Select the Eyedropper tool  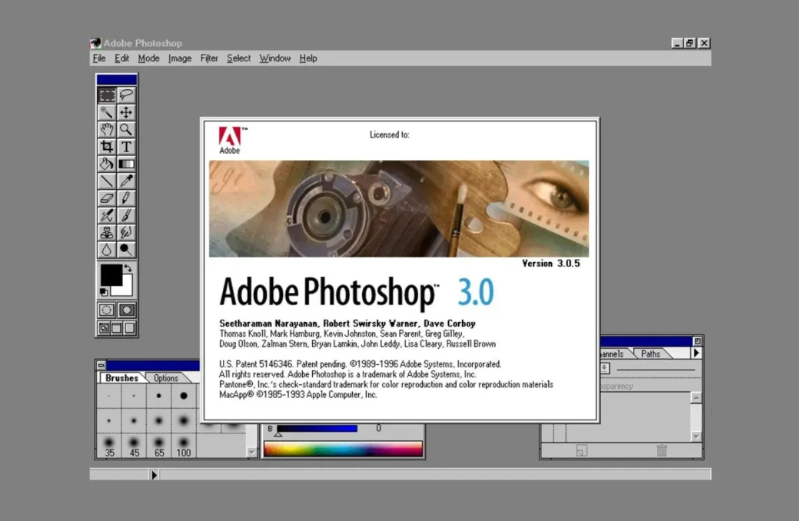coord(126,181)
